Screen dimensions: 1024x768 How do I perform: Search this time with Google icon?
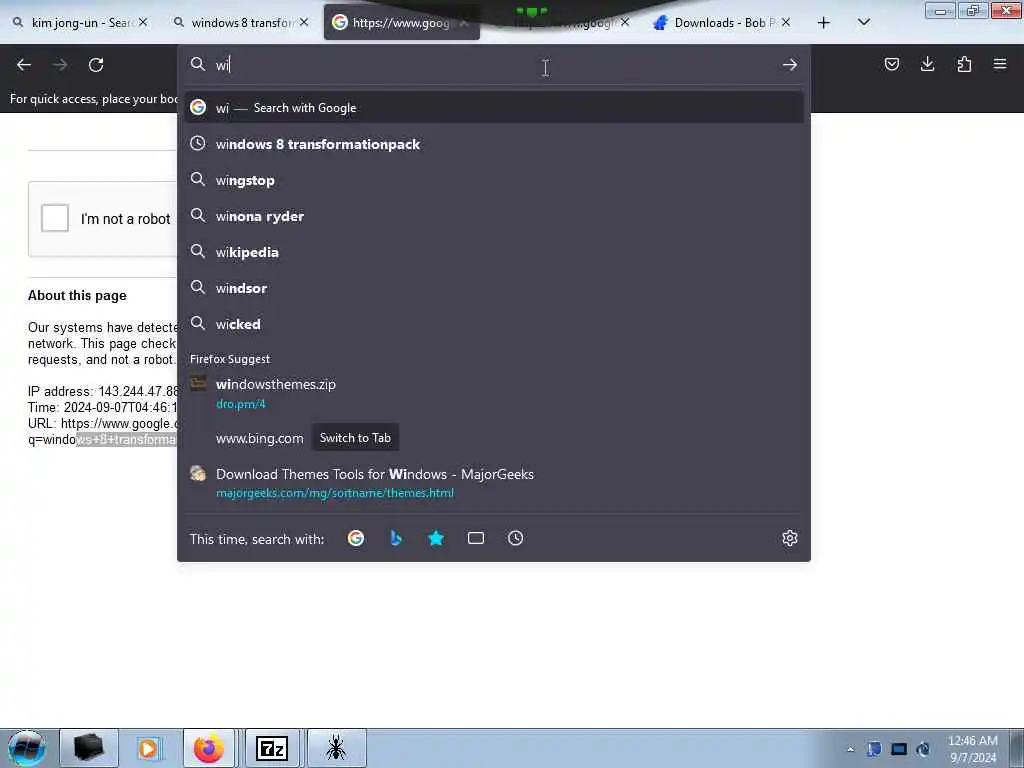[356, 538]
